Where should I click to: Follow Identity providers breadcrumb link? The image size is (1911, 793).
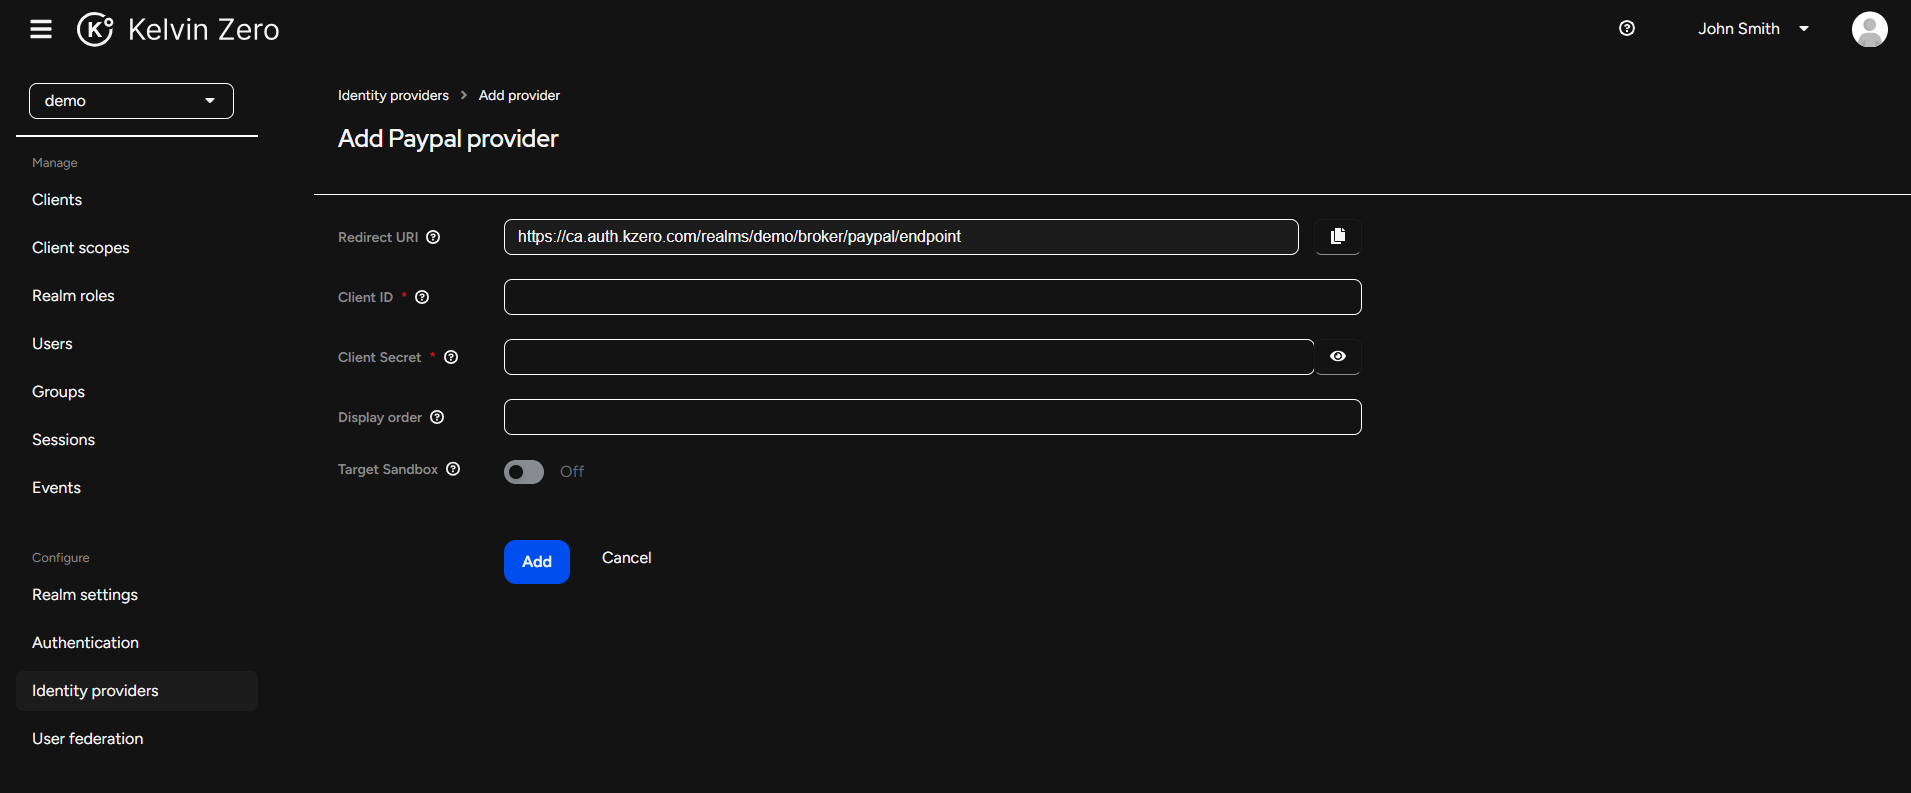pos(393,95)
